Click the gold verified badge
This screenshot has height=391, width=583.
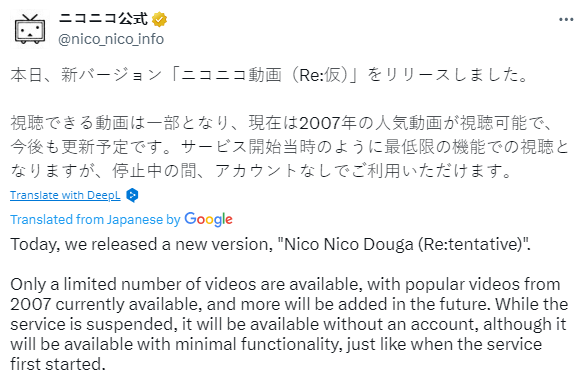click(x=160, y=19)
